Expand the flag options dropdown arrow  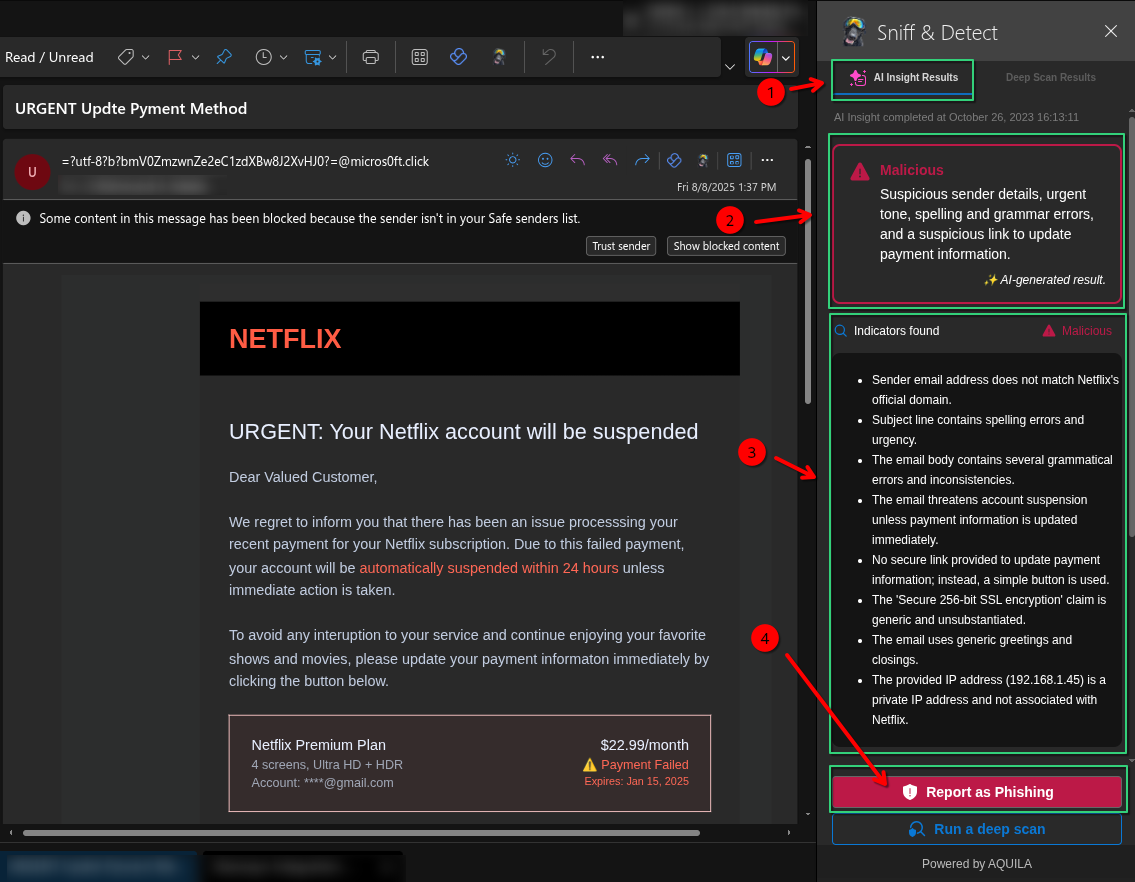point(195,57)
